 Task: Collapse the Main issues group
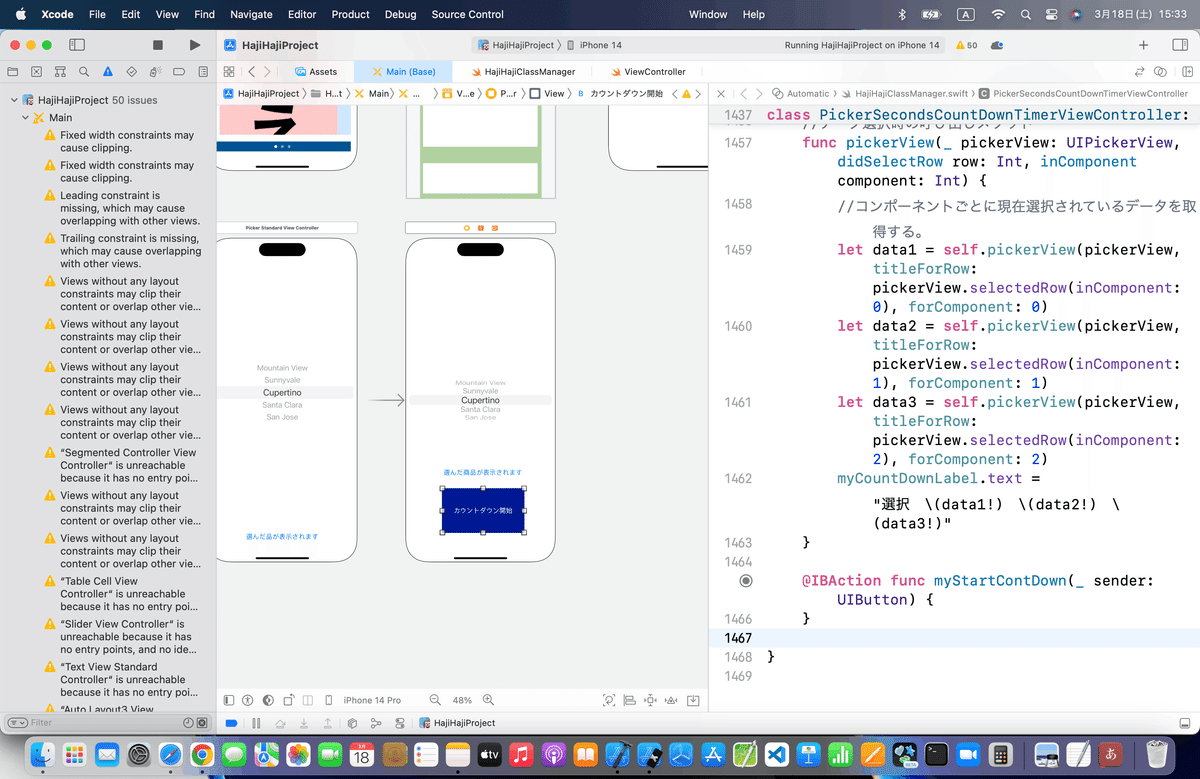[x=26, y=118]
